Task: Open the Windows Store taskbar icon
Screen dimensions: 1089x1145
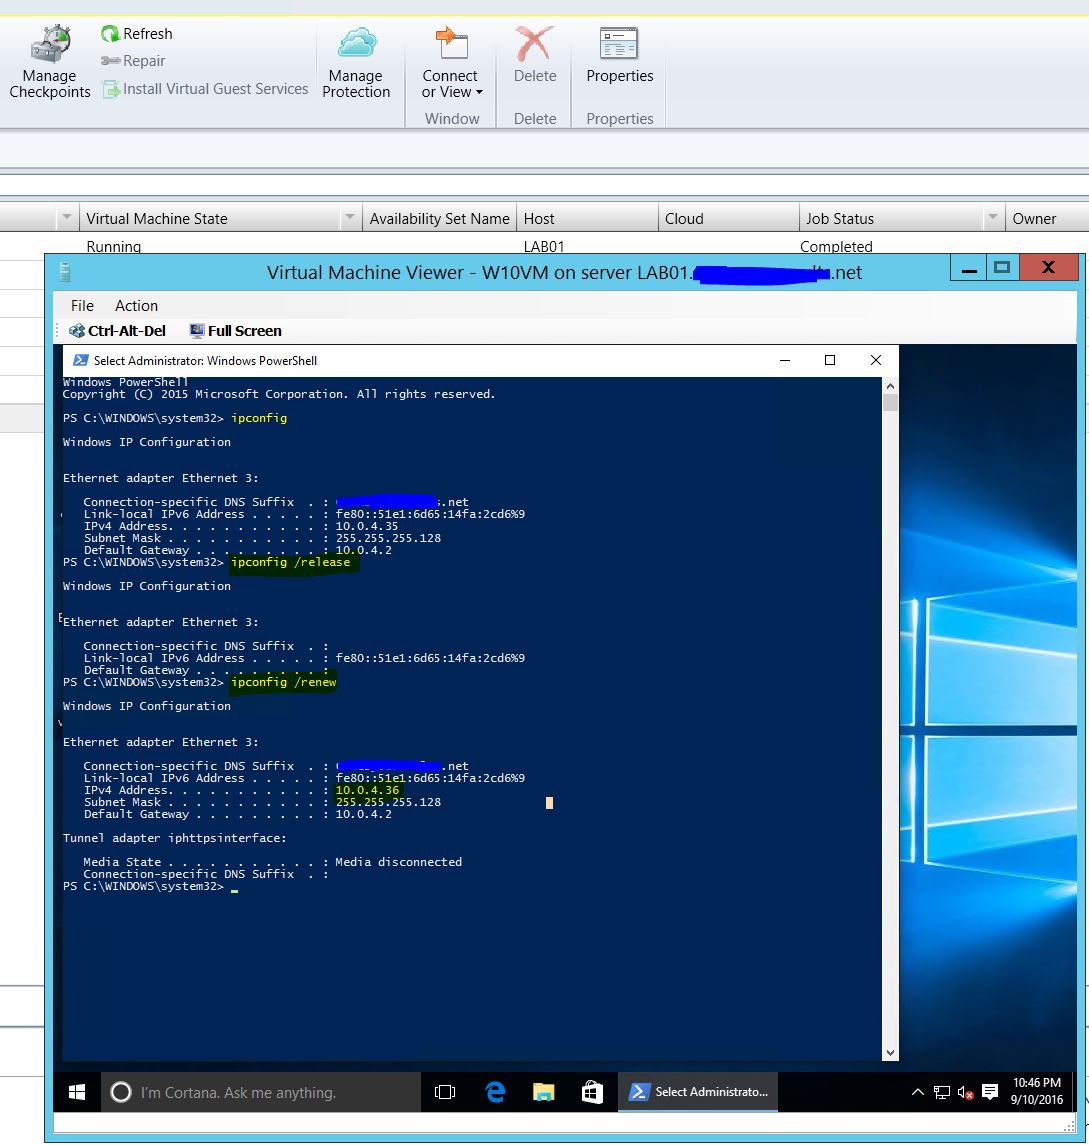Action: click(x=592, y=1092)
